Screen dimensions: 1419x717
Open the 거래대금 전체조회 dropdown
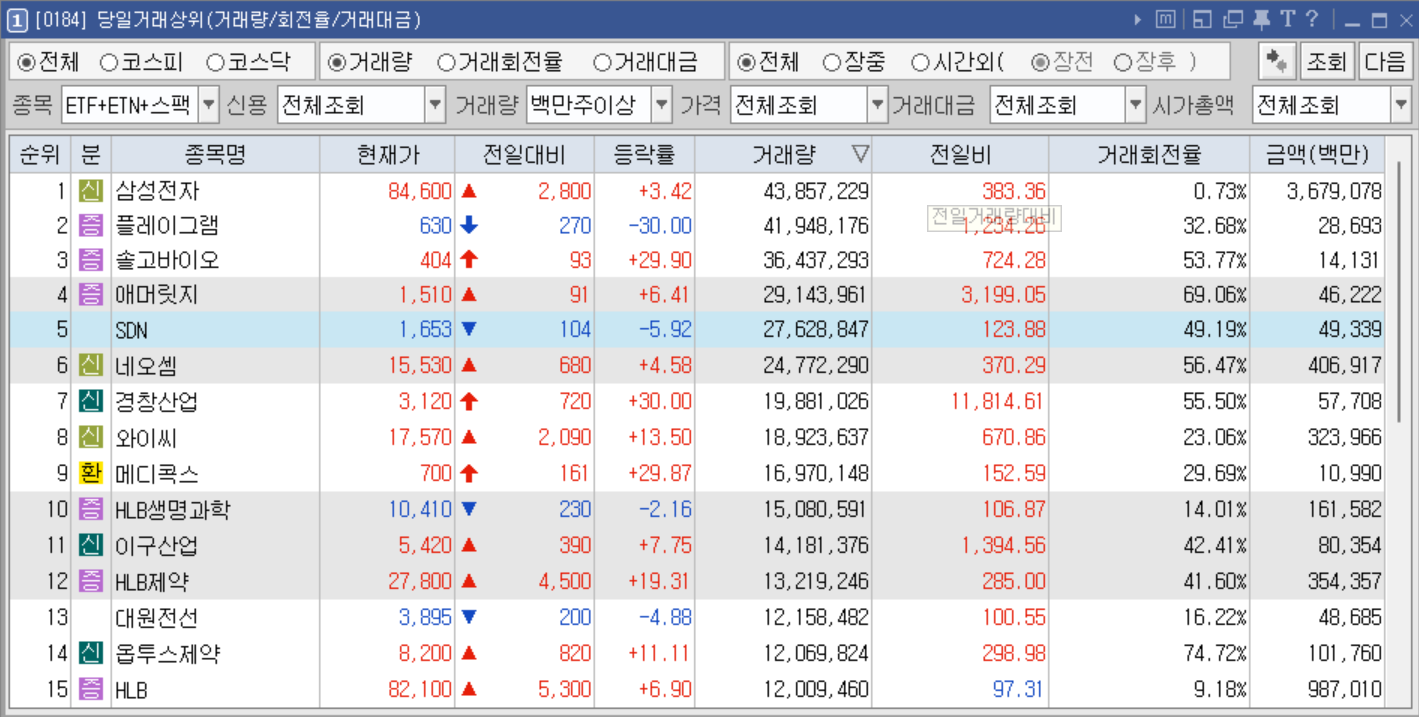coord(1135,104)
